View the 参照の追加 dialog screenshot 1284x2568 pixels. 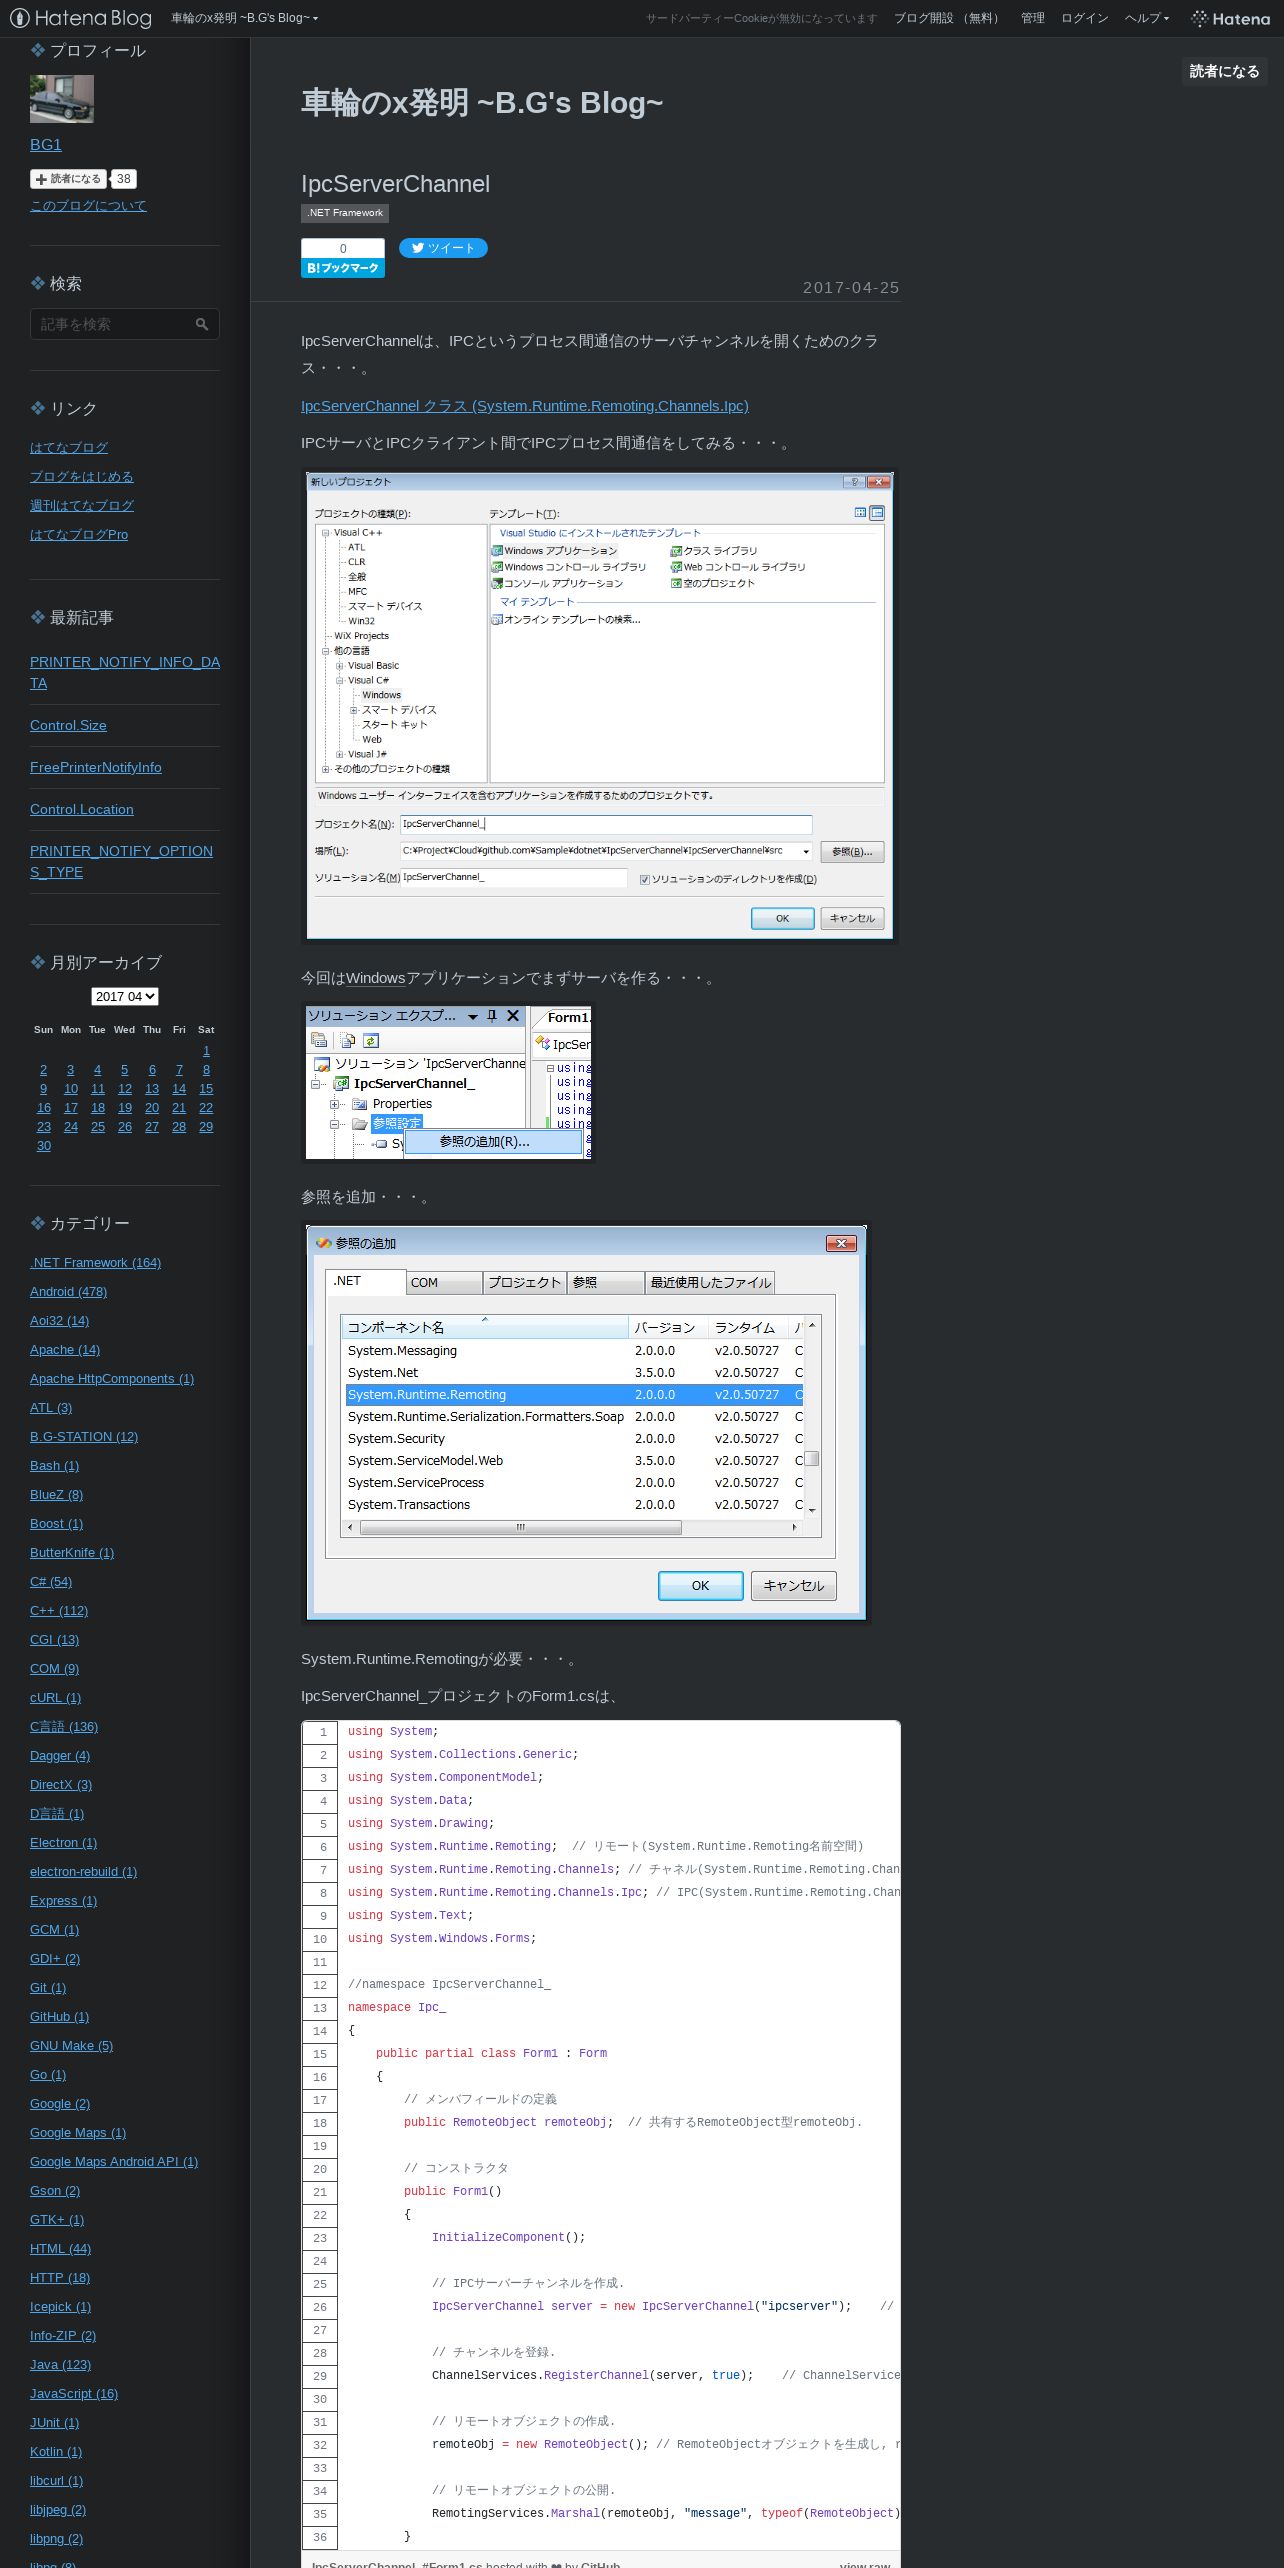585,1423
